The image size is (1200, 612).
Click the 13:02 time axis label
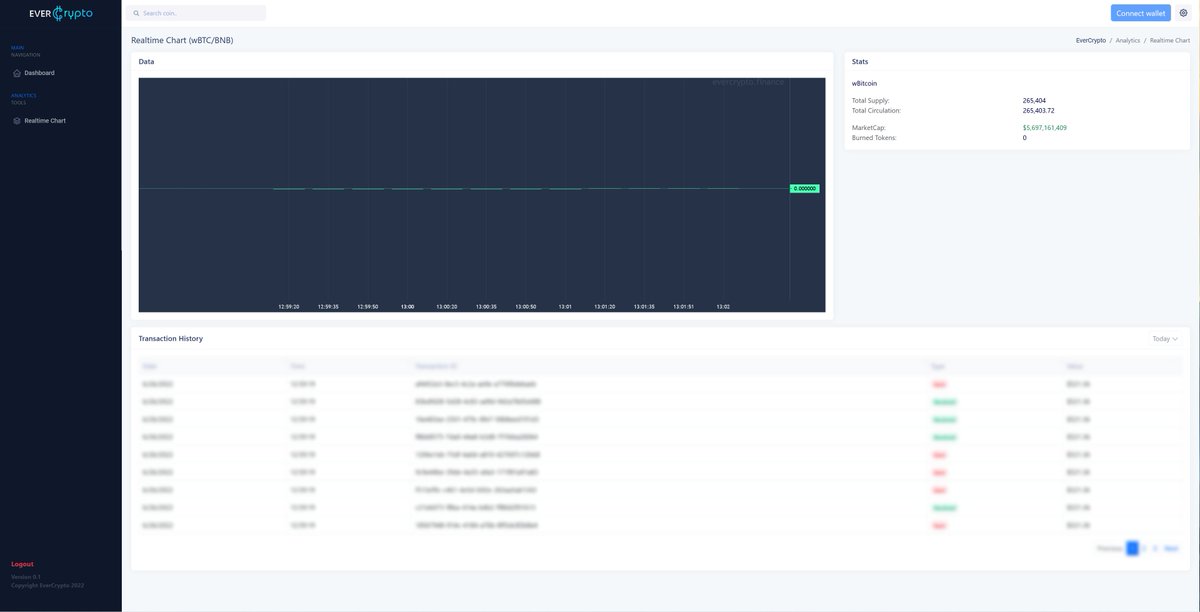pyautogui.click(x=723, y=307)
